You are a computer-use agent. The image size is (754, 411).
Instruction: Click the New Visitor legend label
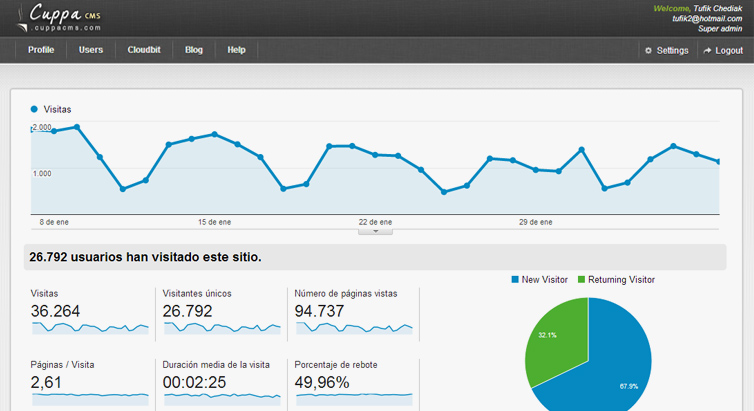545,279
